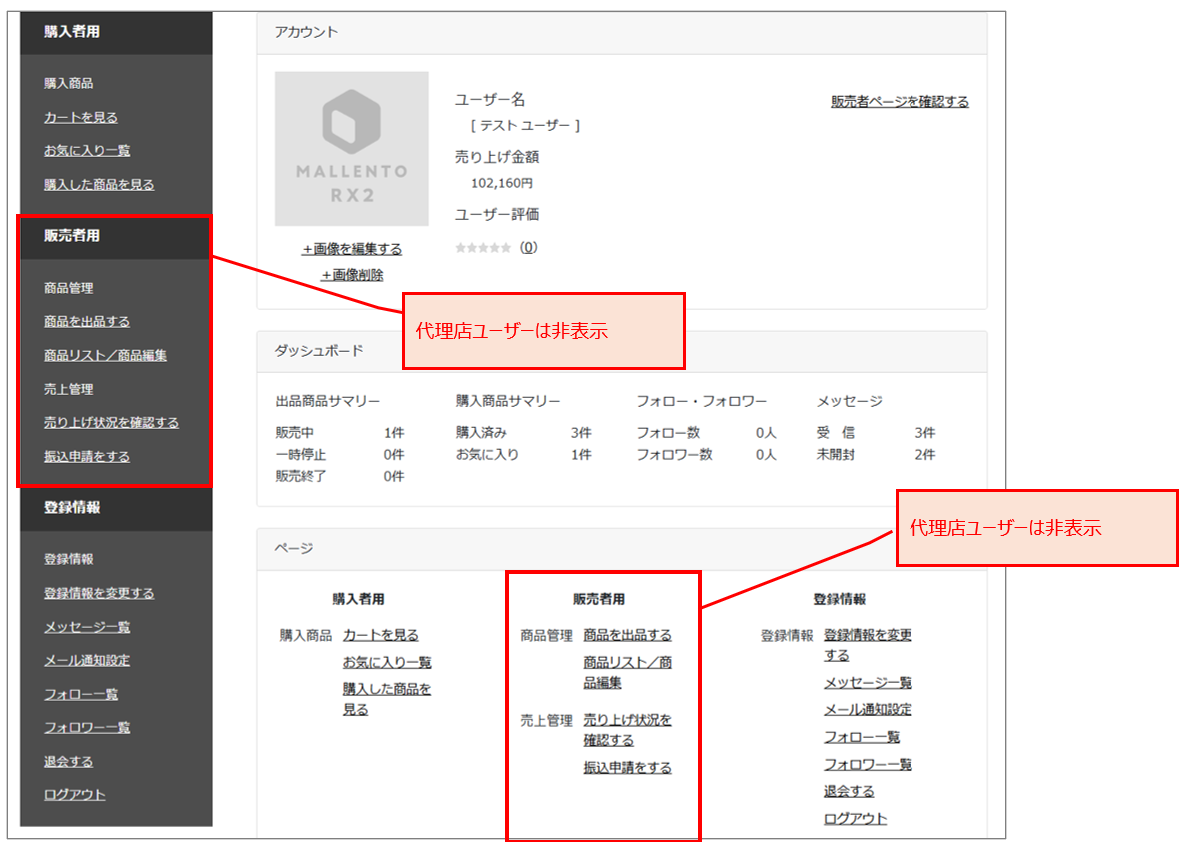Screen dimensions: 1189x842
Task: Open カートを見る in the ページ section
Action: pyautogui.click(x=380, y=636)
